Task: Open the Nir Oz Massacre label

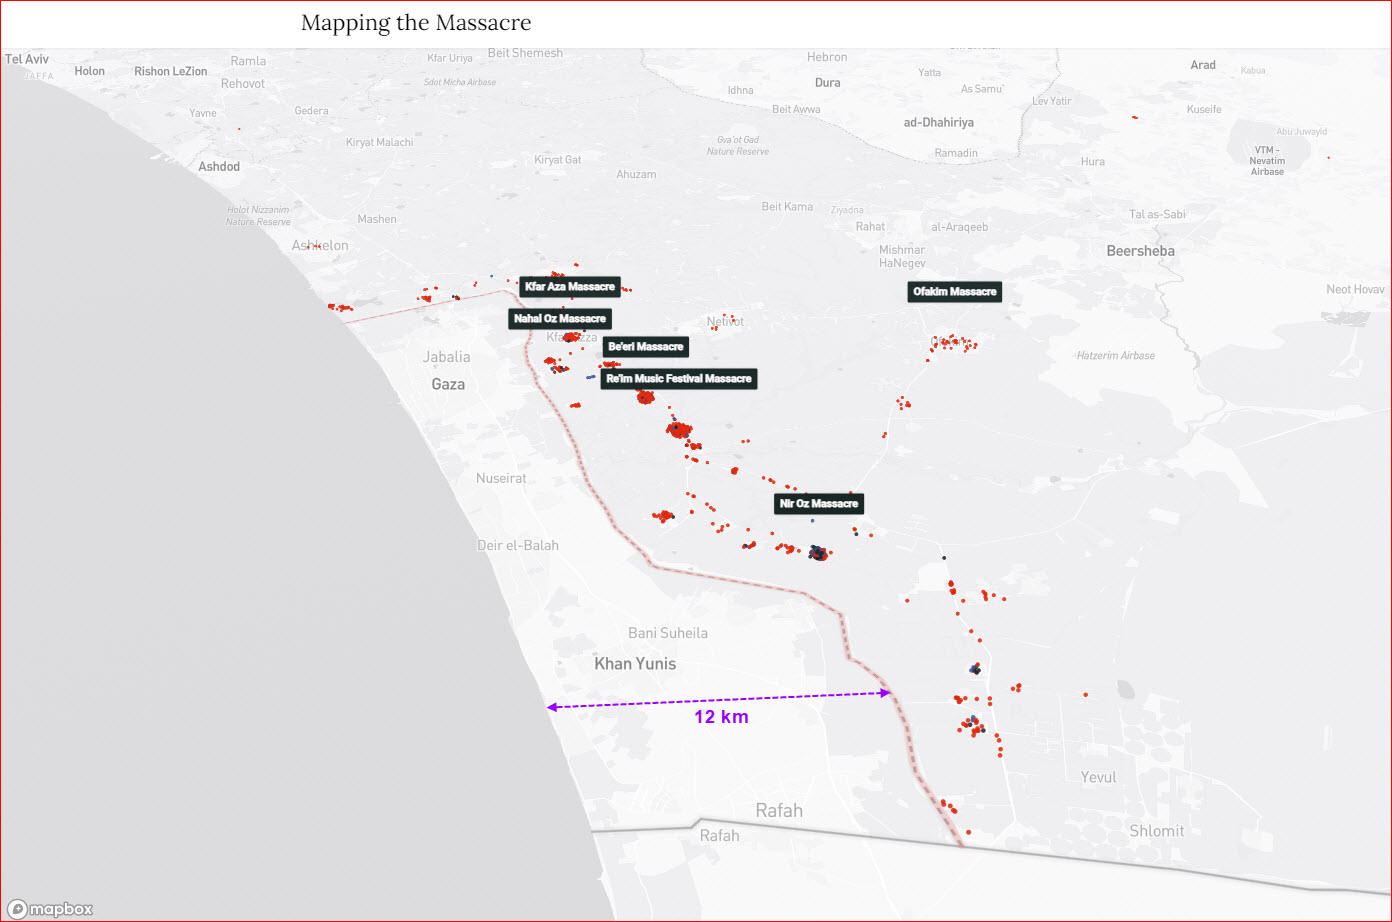Action: pyautogui.click(x=819, y=504)
